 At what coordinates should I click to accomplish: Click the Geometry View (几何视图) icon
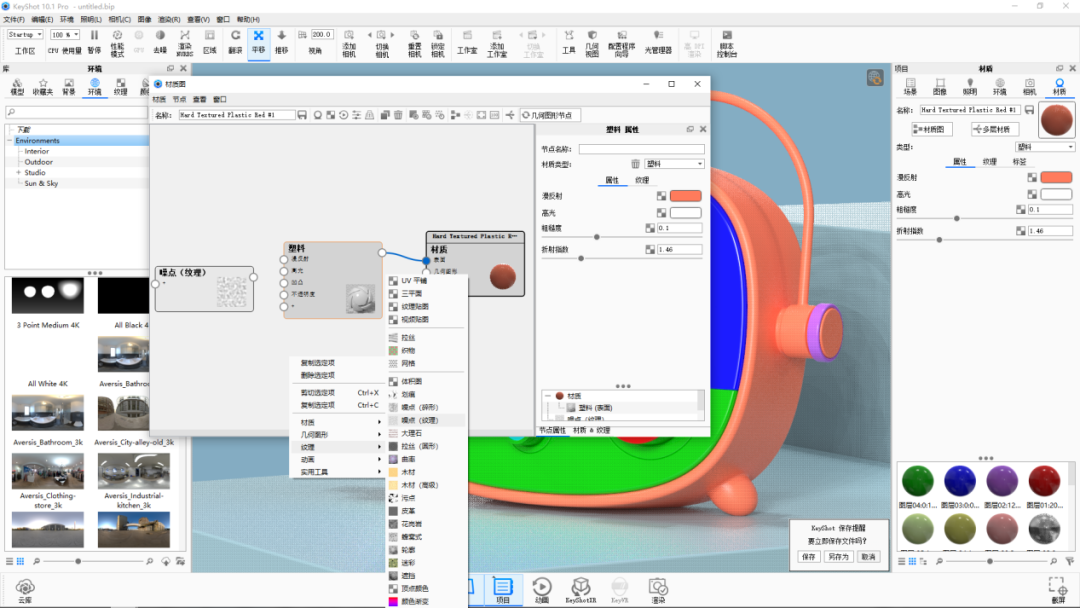(x=592, y=43)
